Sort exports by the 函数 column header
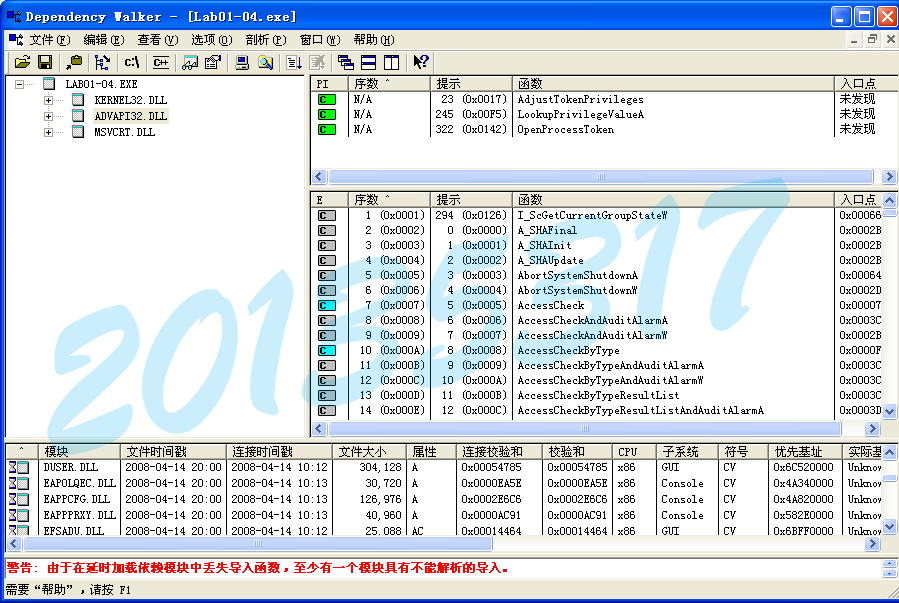The image size is (899, 603). [x=600, y=199]
